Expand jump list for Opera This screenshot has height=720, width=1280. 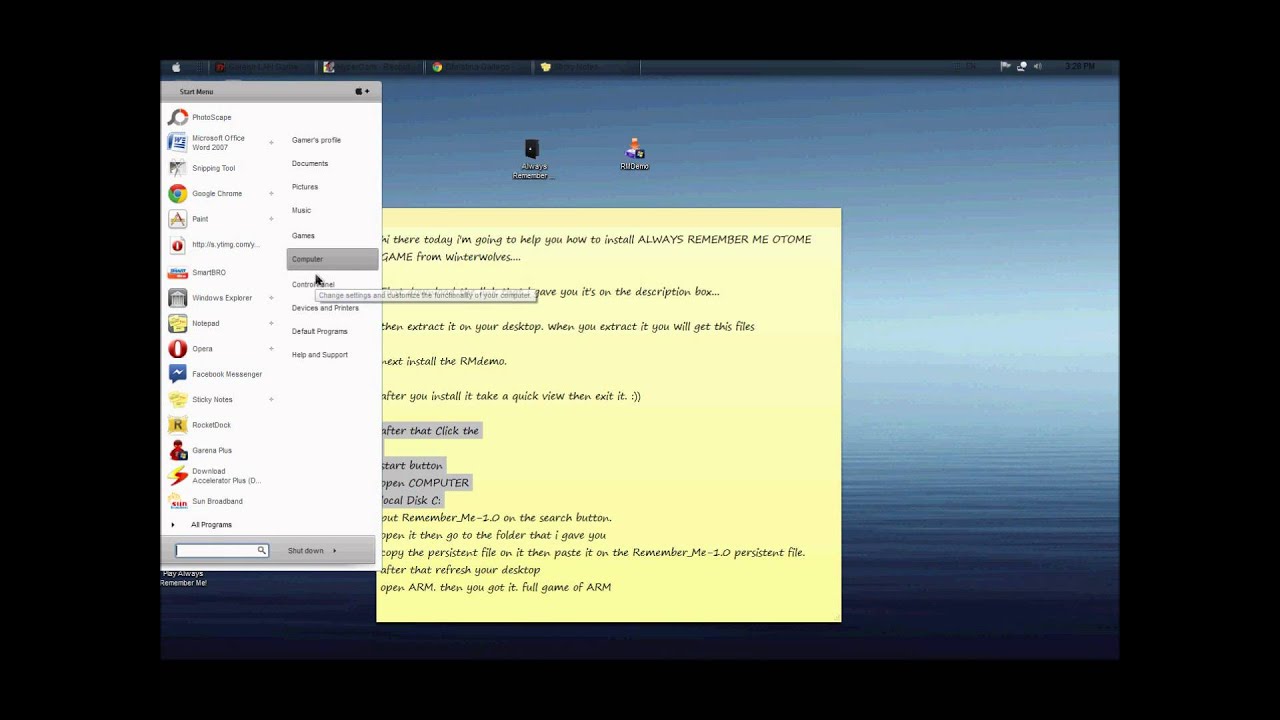click(271, 349)
